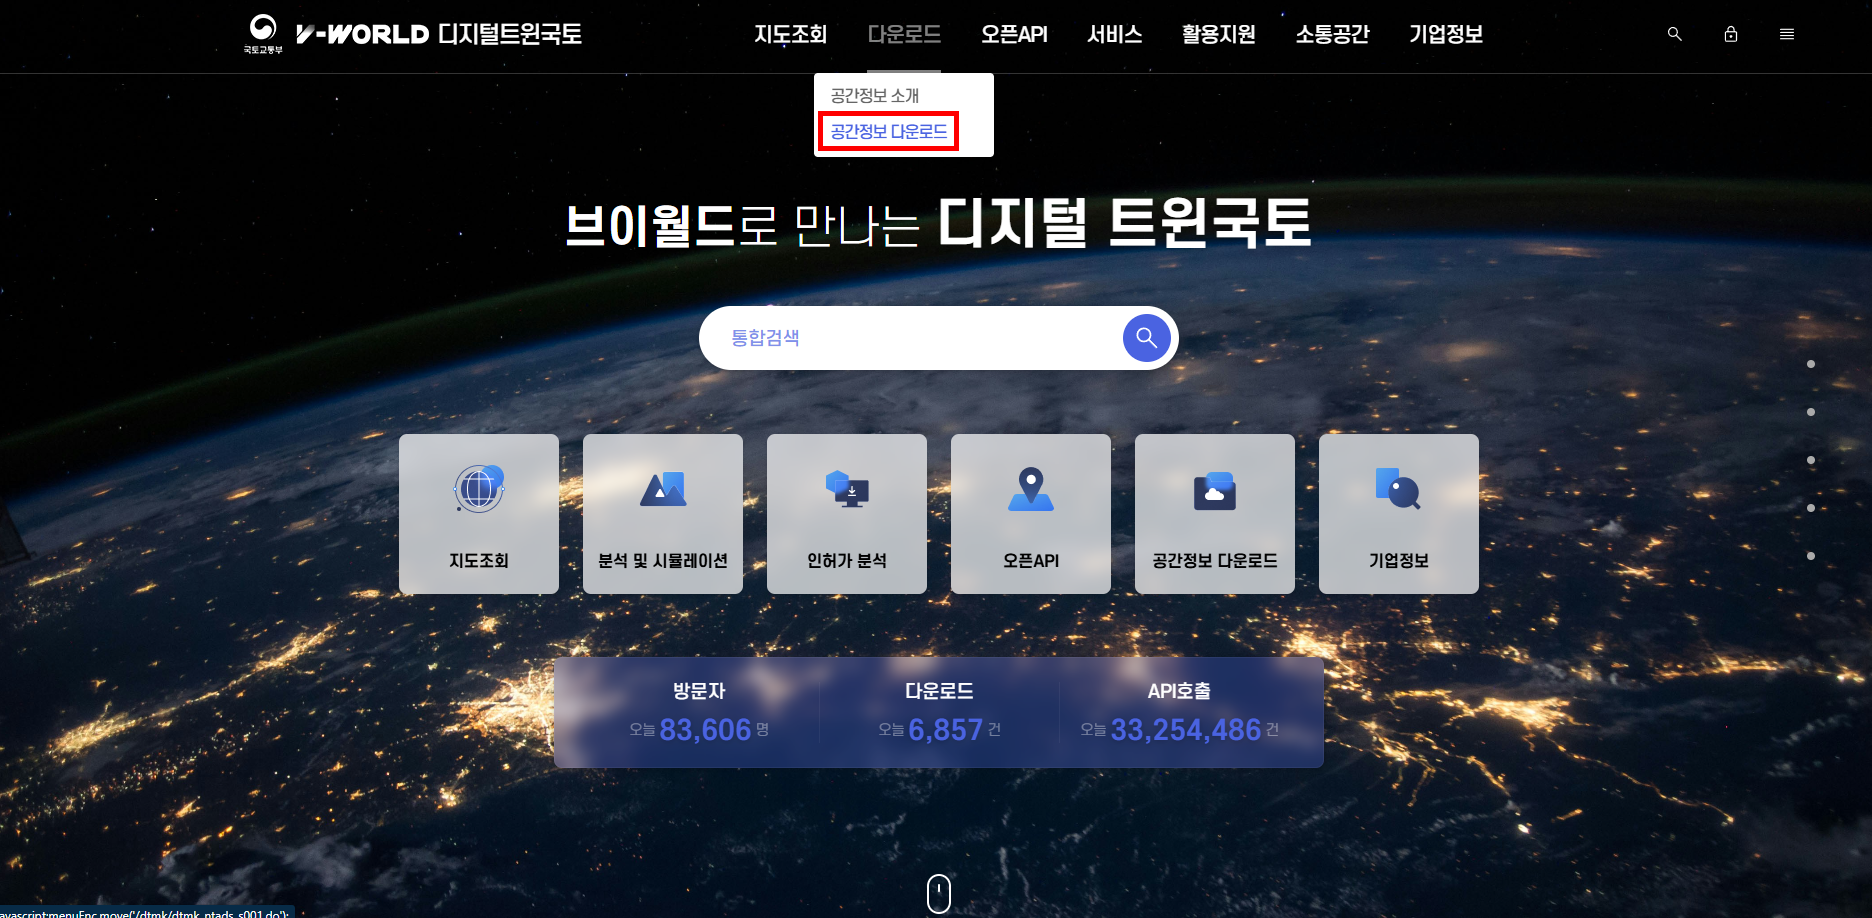1872x918 pixels.
Task: Click the lock login icon
Action: (1731, 34)
